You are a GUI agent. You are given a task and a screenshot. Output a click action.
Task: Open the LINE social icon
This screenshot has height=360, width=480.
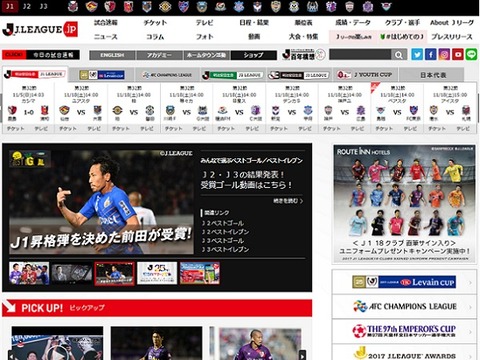pyautogui.click(x=471, y=54)
